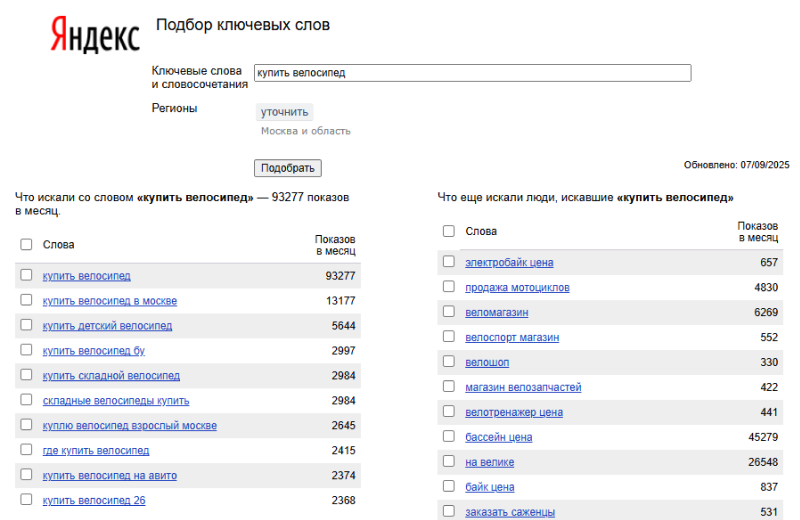Screen dimensions: 800x520
Task: Check the box for заказать саженцы
Action: point(448,511)
